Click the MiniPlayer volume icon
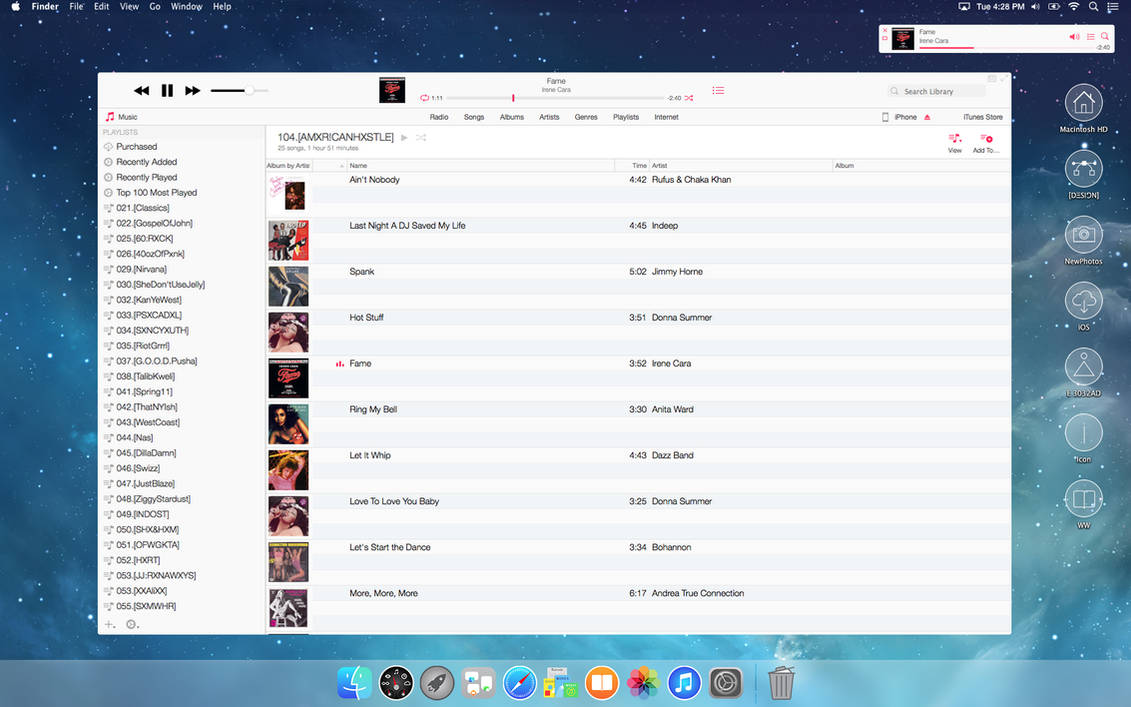1131x707 pixels. (1074, 36)
